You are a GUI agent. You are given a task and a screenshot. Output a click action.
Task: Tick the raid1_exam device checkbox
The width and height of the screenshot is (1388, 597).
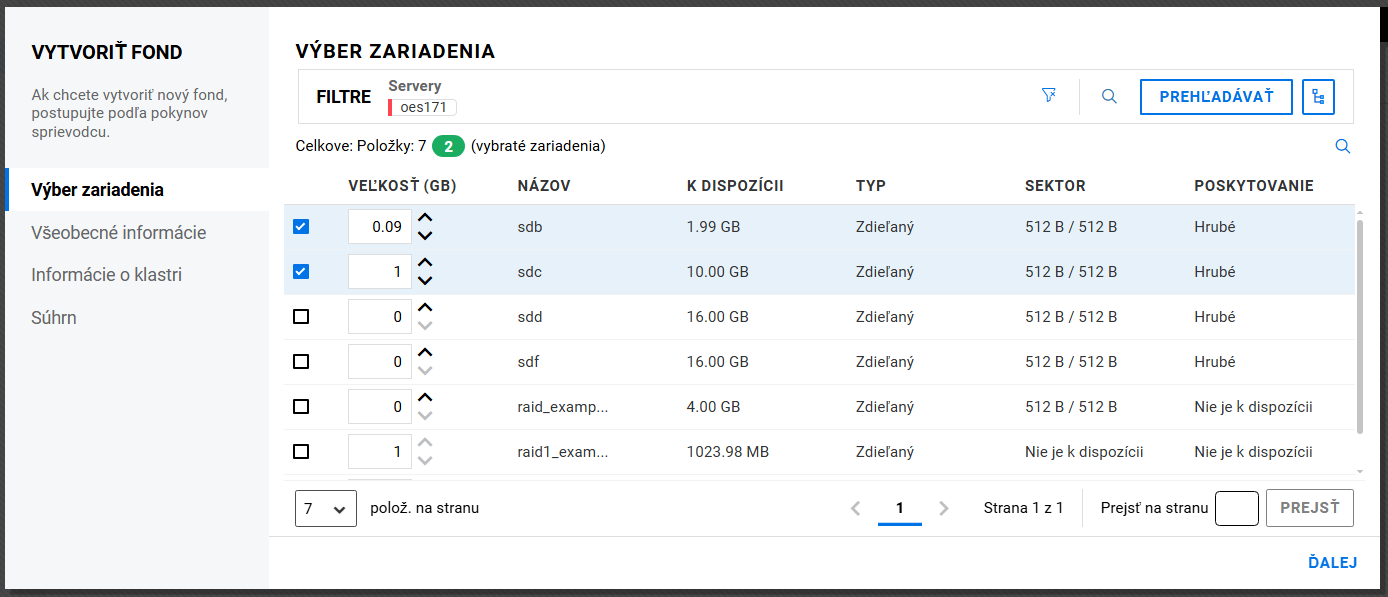(x=301, y=452)
